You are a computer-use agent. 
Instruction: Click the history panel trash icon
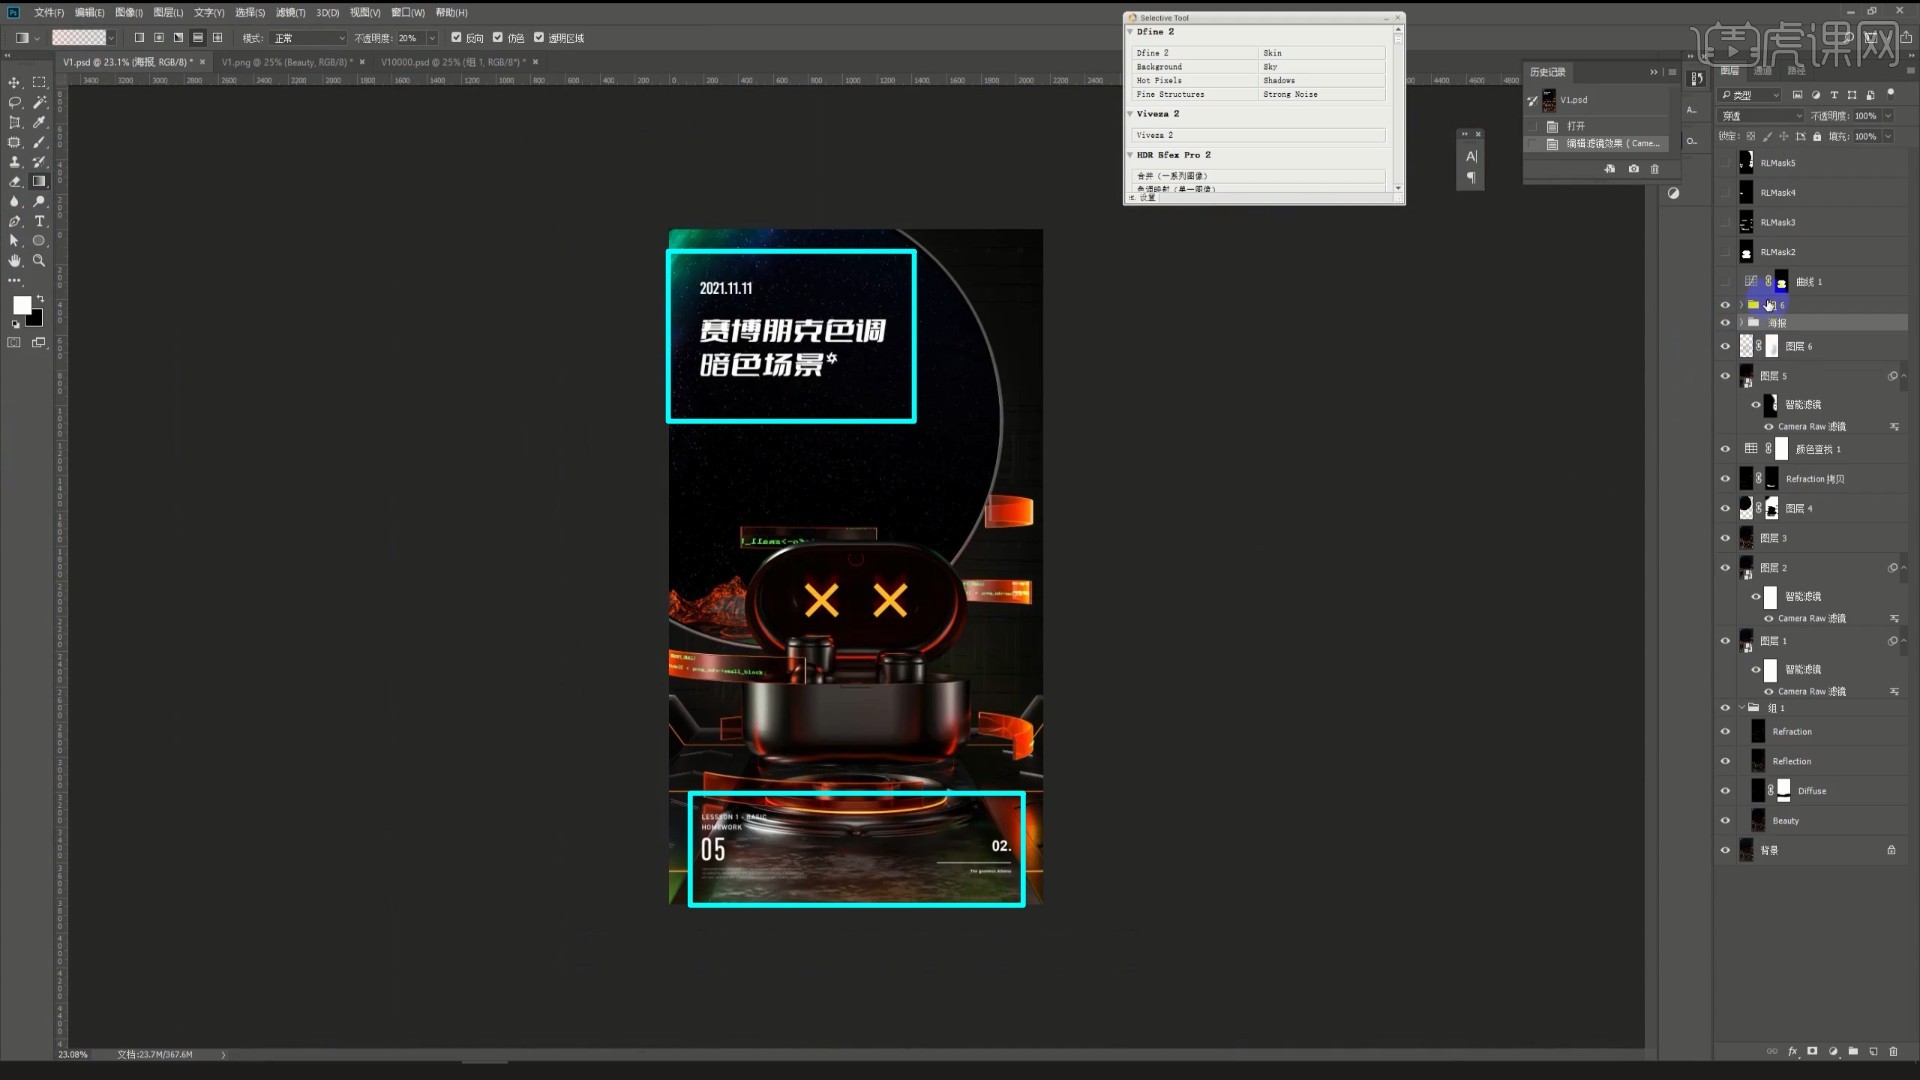[1654, 169]
